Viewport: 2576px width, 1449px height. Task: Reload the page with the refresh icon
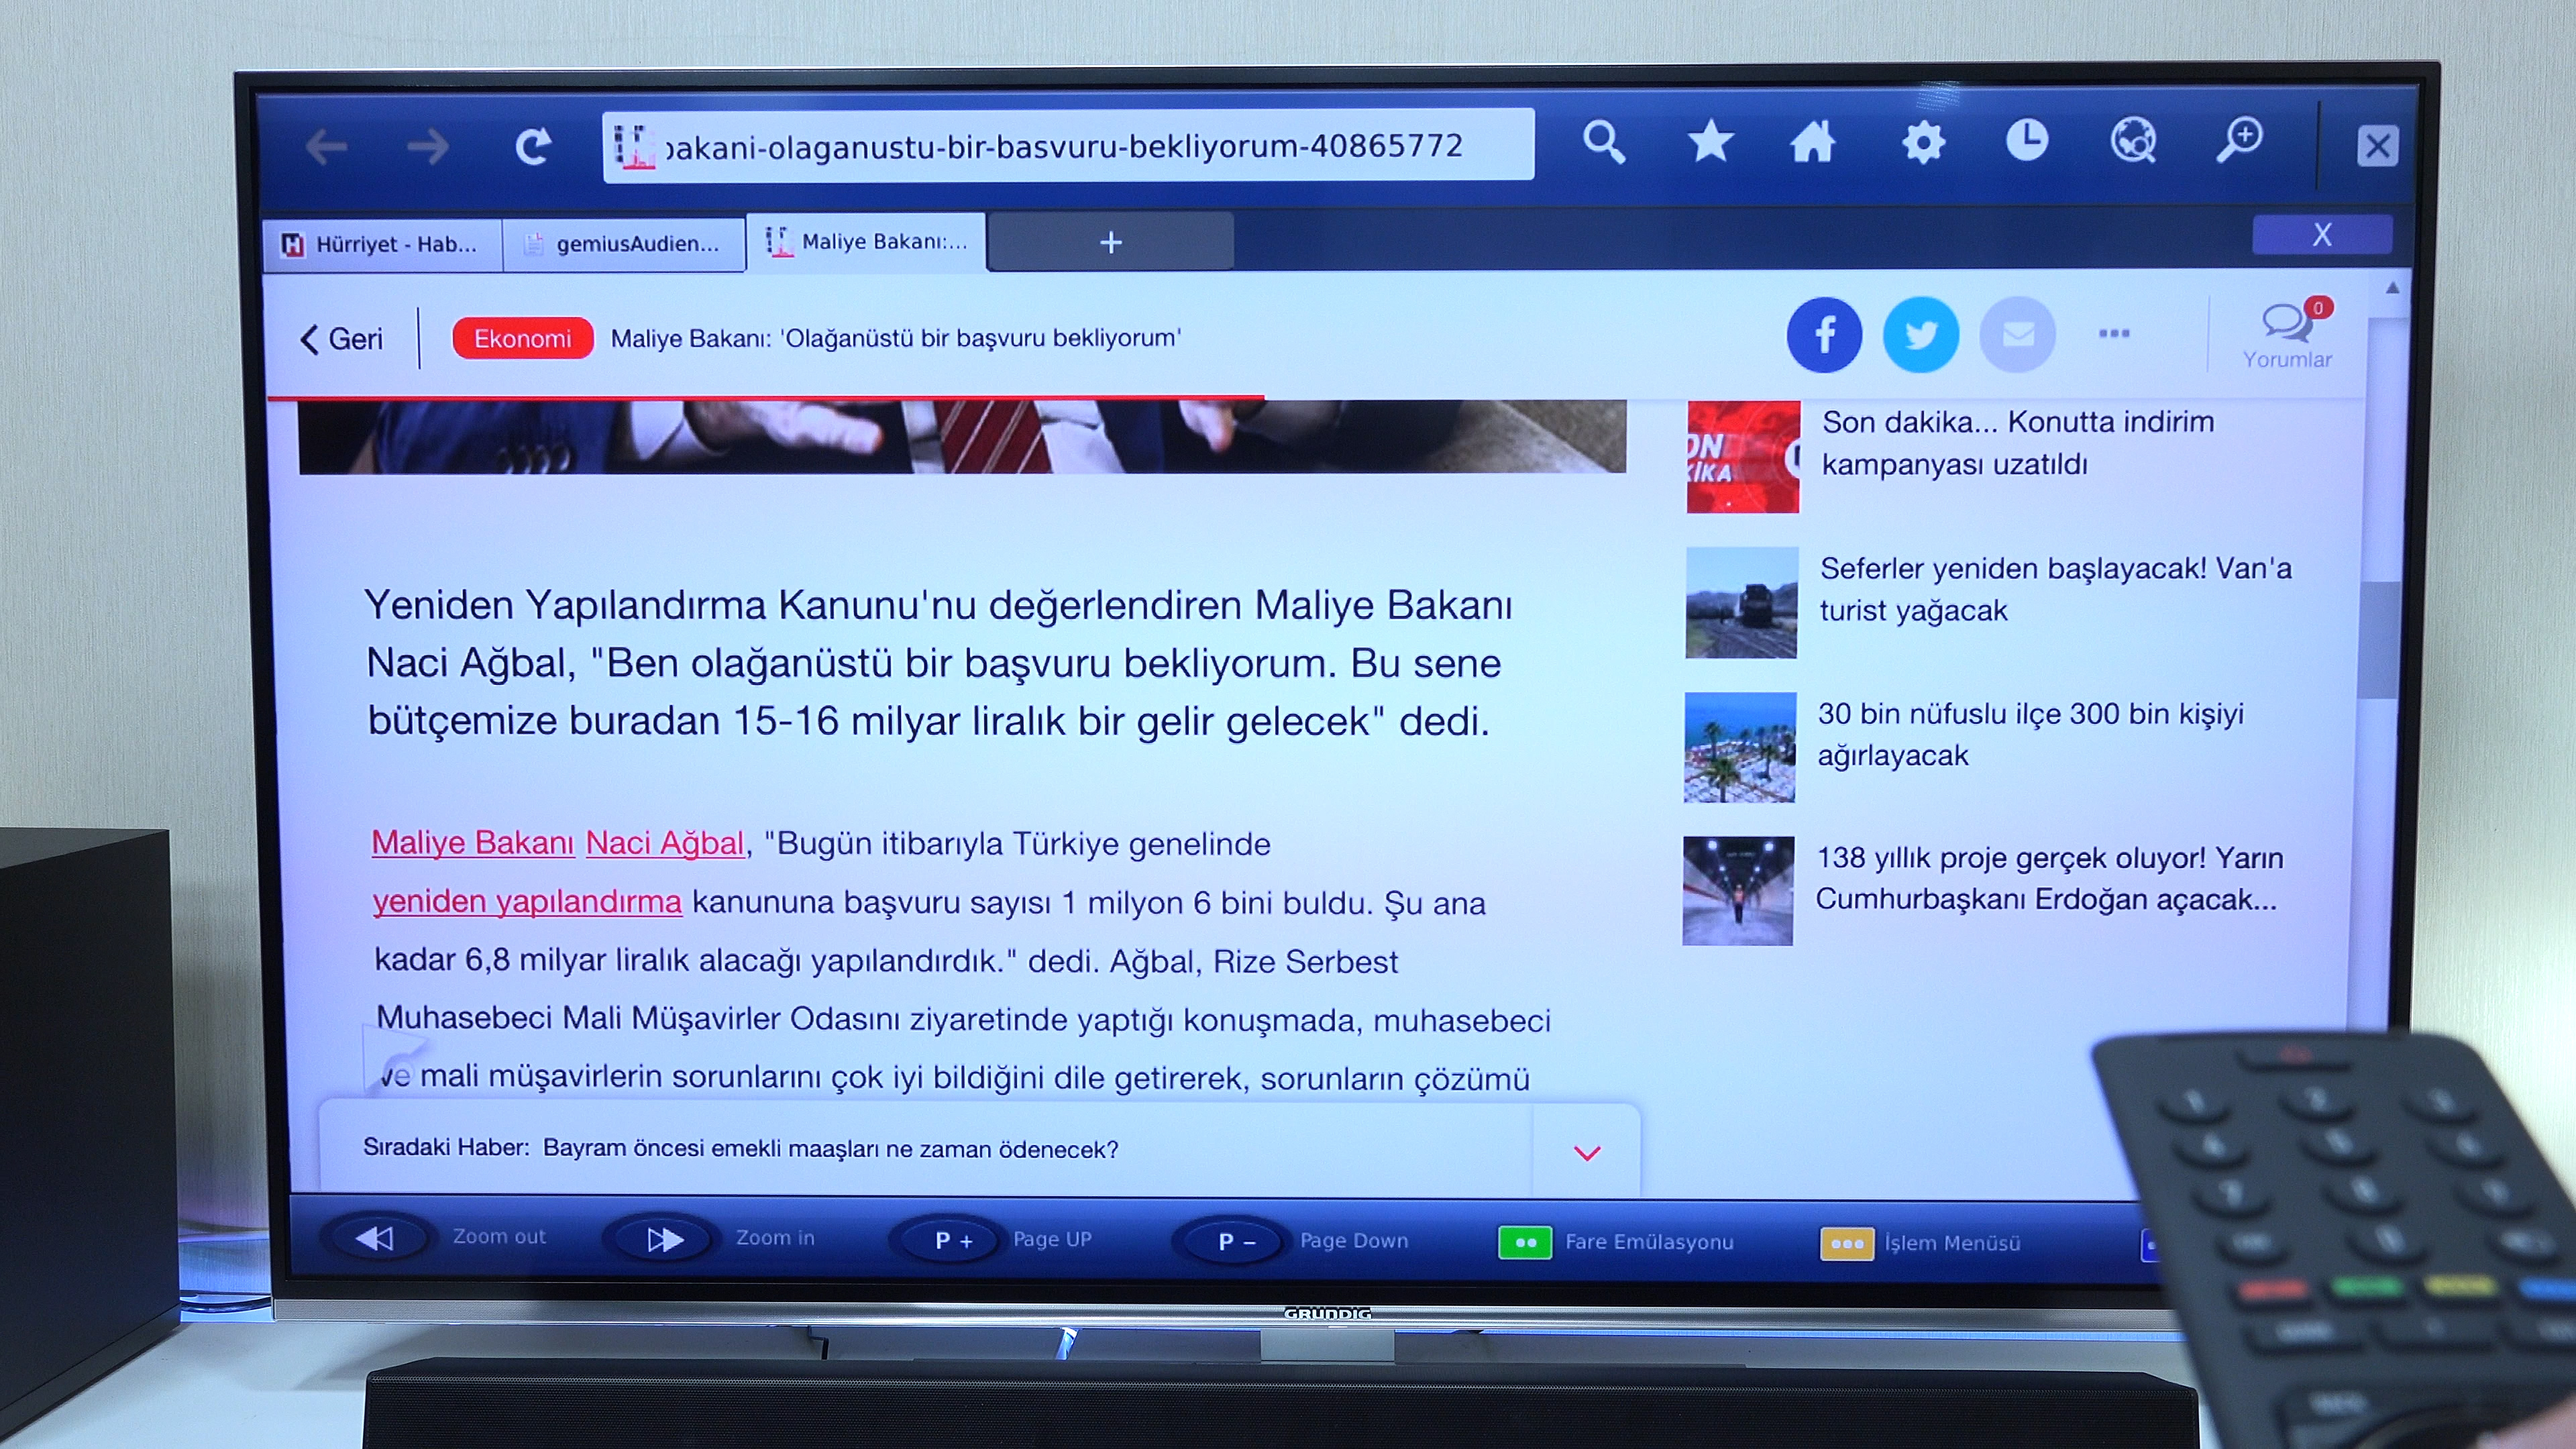(x=533, y=146)
